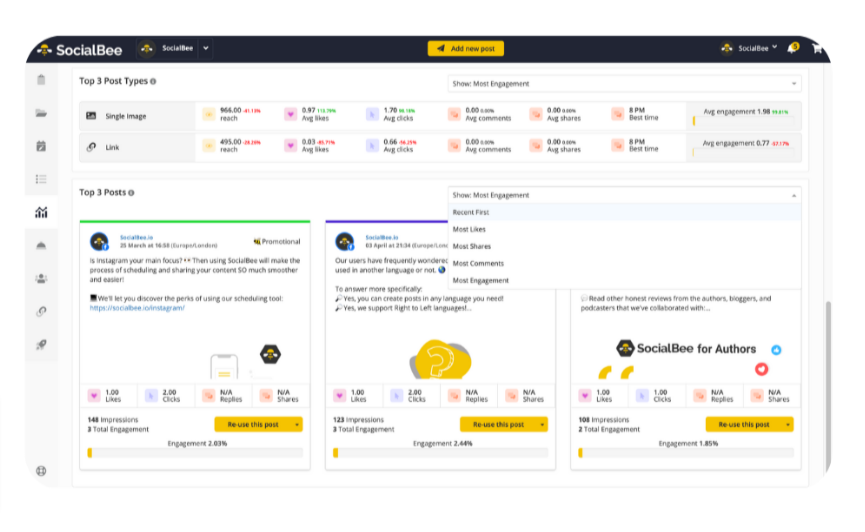Open the Top 3 Post Types Show dropdown

point(624,84)
